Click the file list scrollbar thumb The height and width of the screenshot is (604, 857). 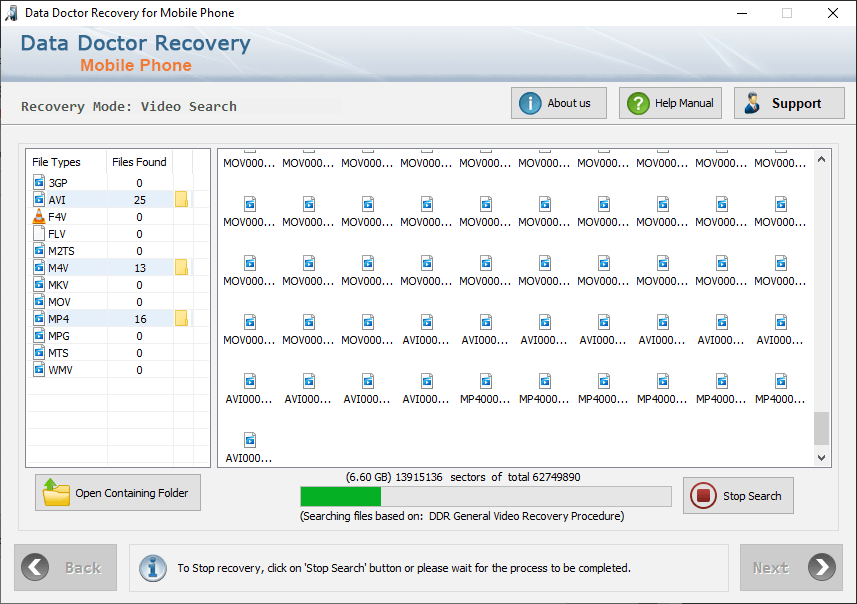pyautogui.click(x=821, y=428)
